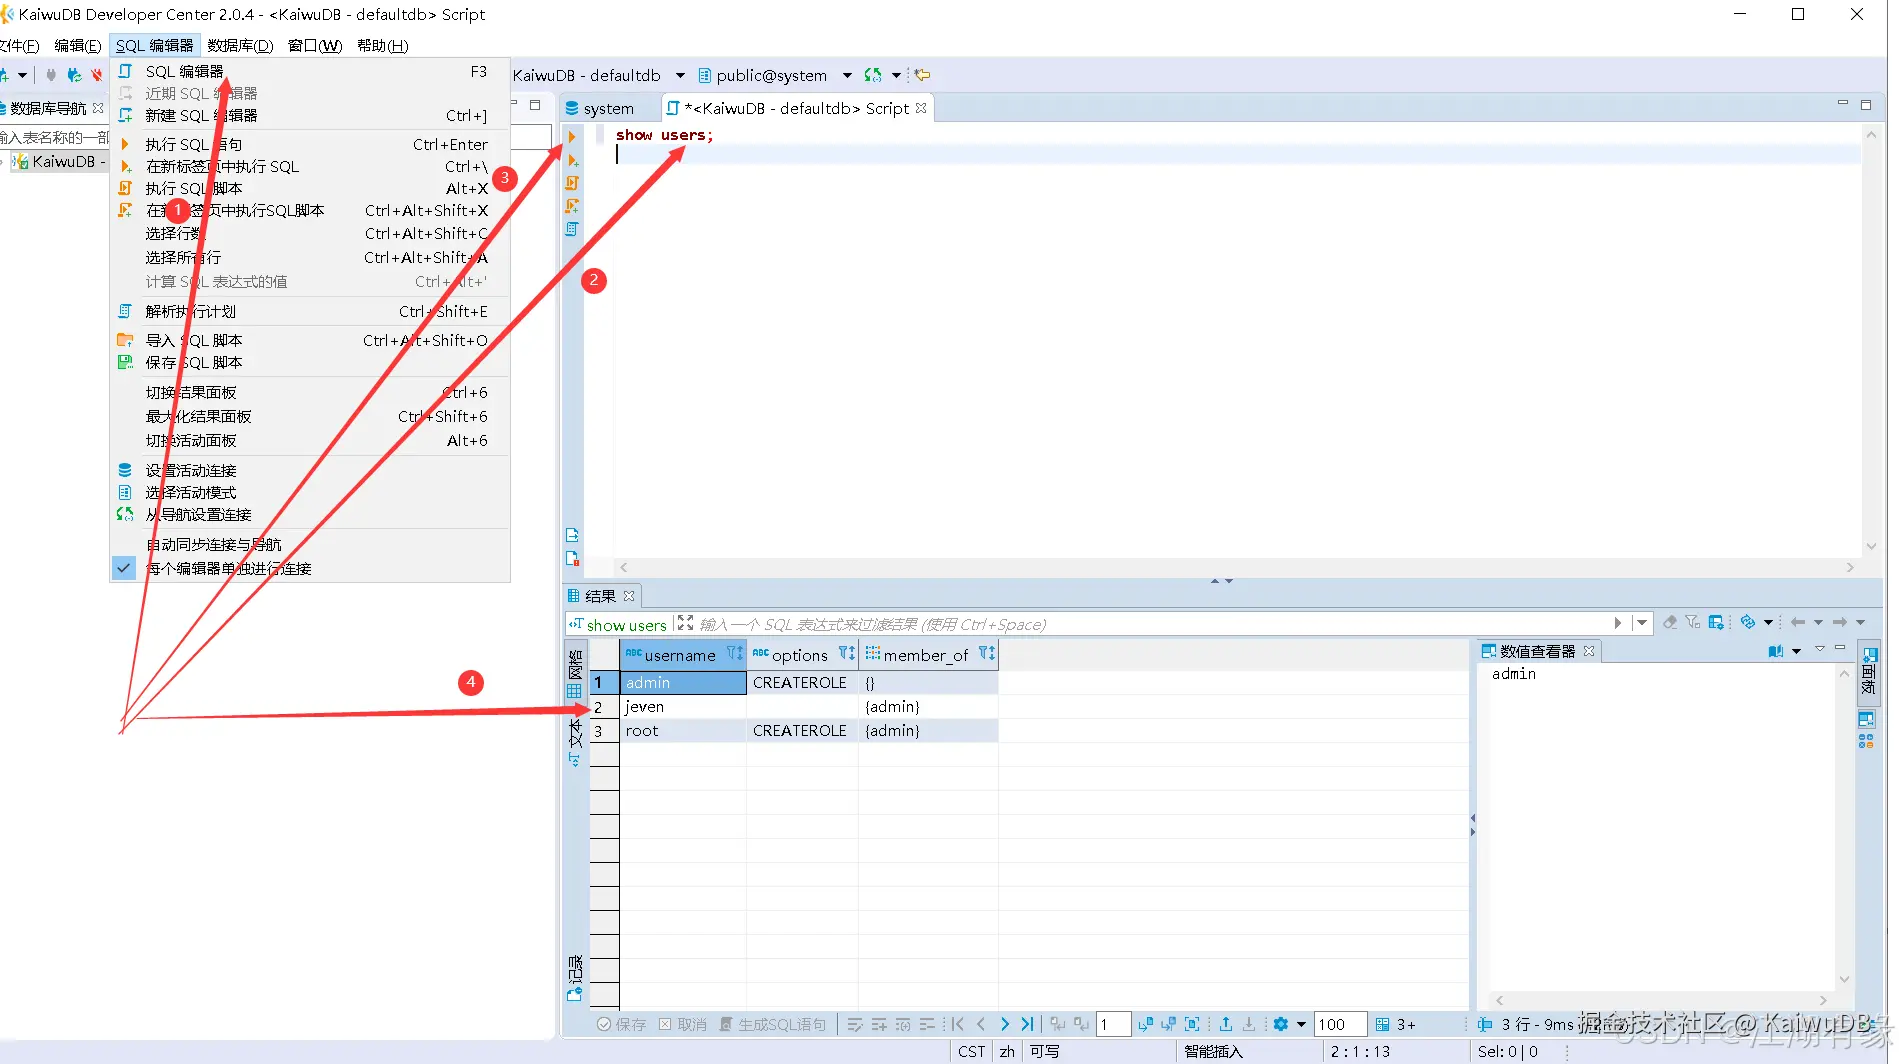Open the 编辑(E) menu
Screen dimensions: 1899x1064
pos(77,45)
